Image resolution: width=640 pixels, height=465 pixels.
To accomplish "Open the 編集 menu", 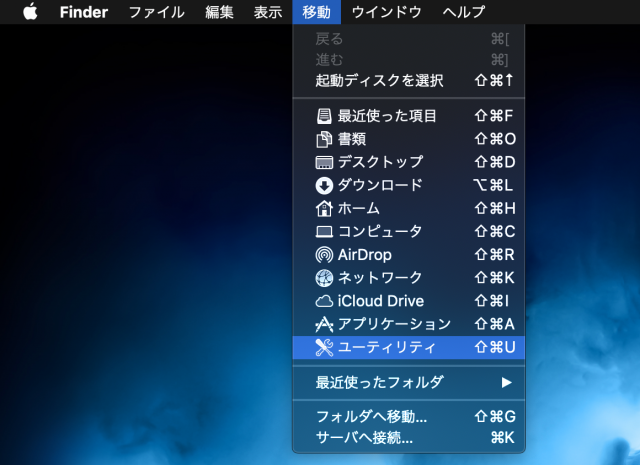I will pyautogui.click(x=219, y=12).
